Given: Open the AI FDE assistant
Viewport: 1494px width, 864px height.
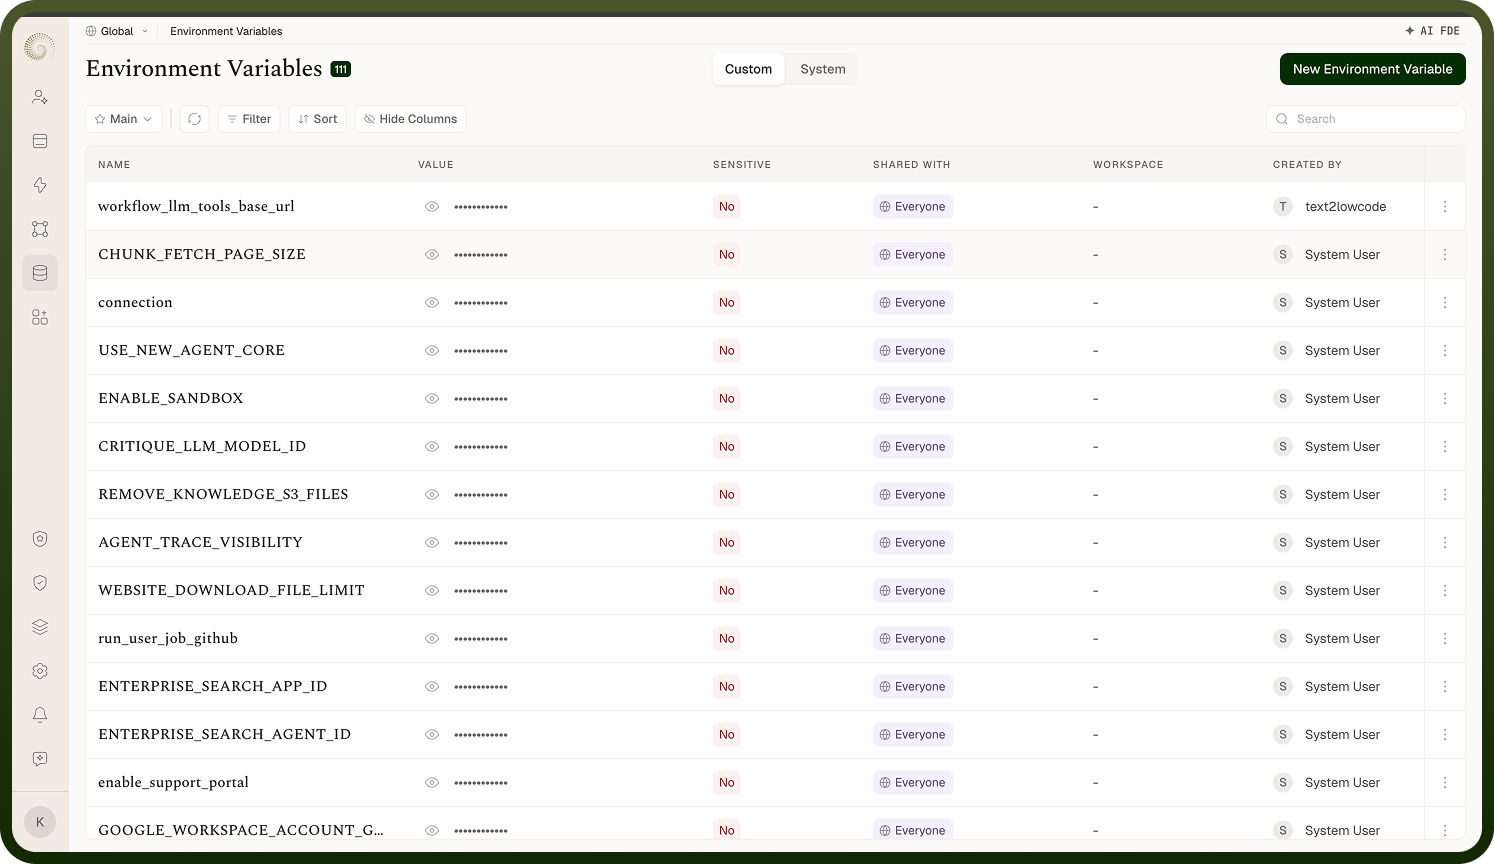Looking at the screenshot, I should [1433, 31].
